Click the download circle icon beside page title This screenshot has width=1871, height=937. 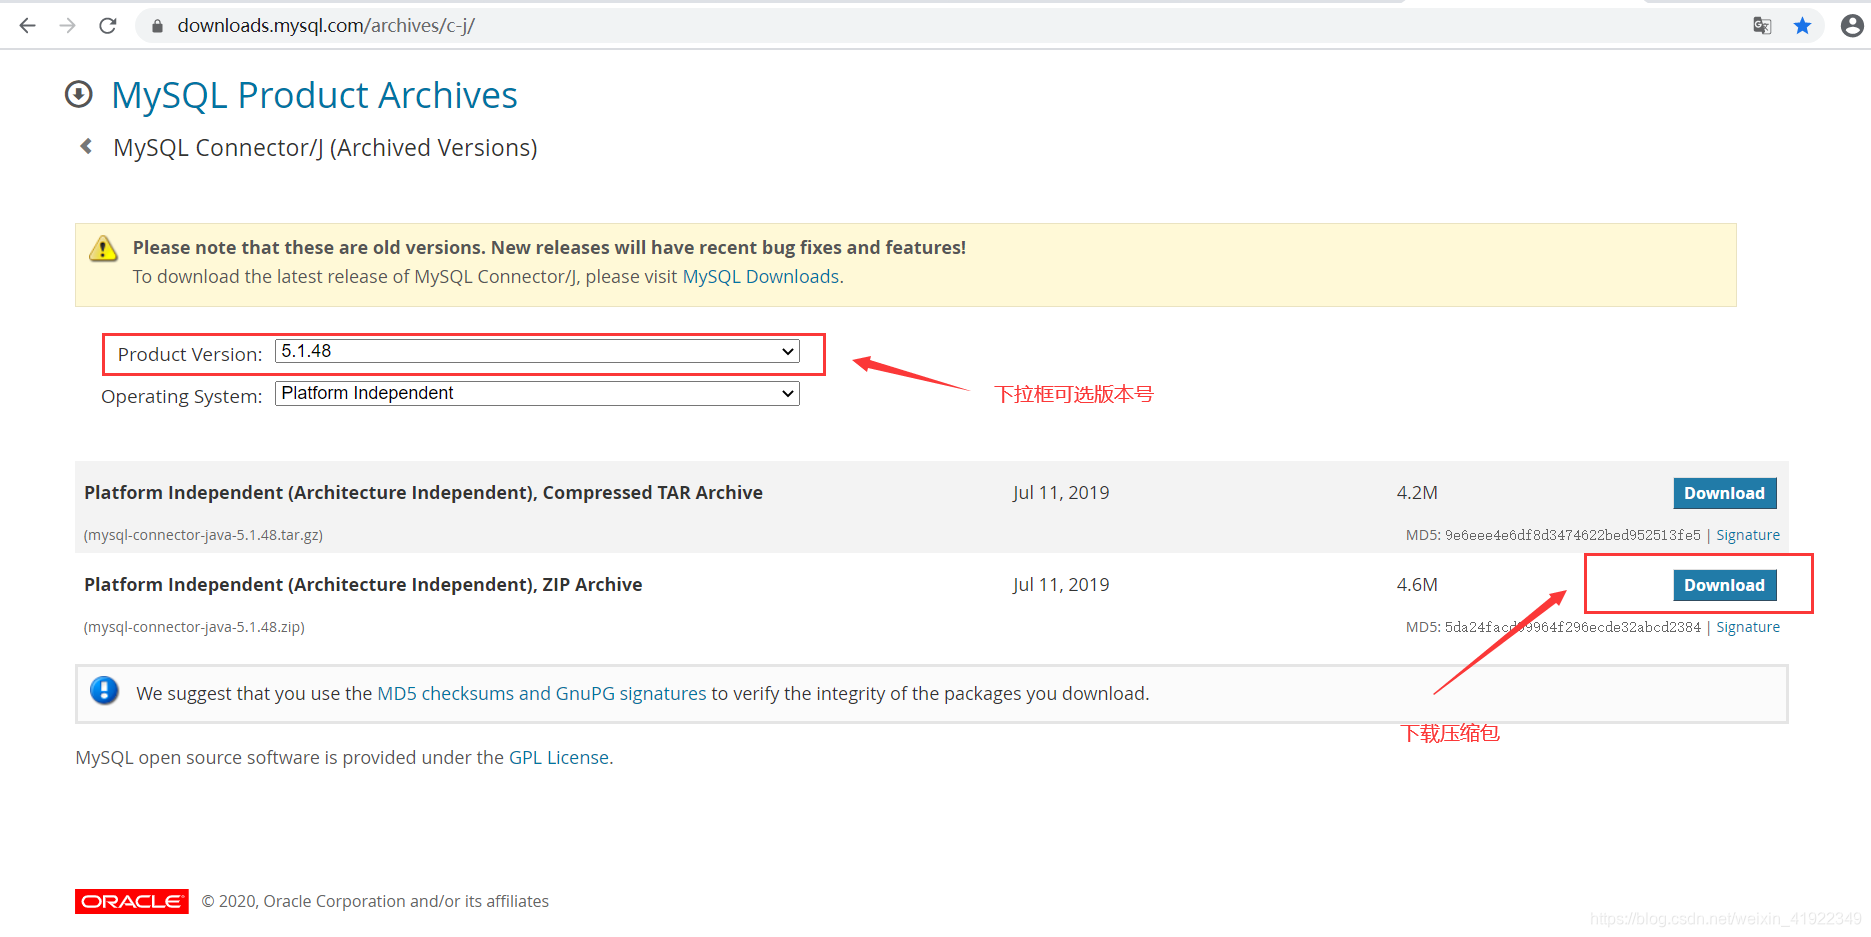tap(79, 95)
